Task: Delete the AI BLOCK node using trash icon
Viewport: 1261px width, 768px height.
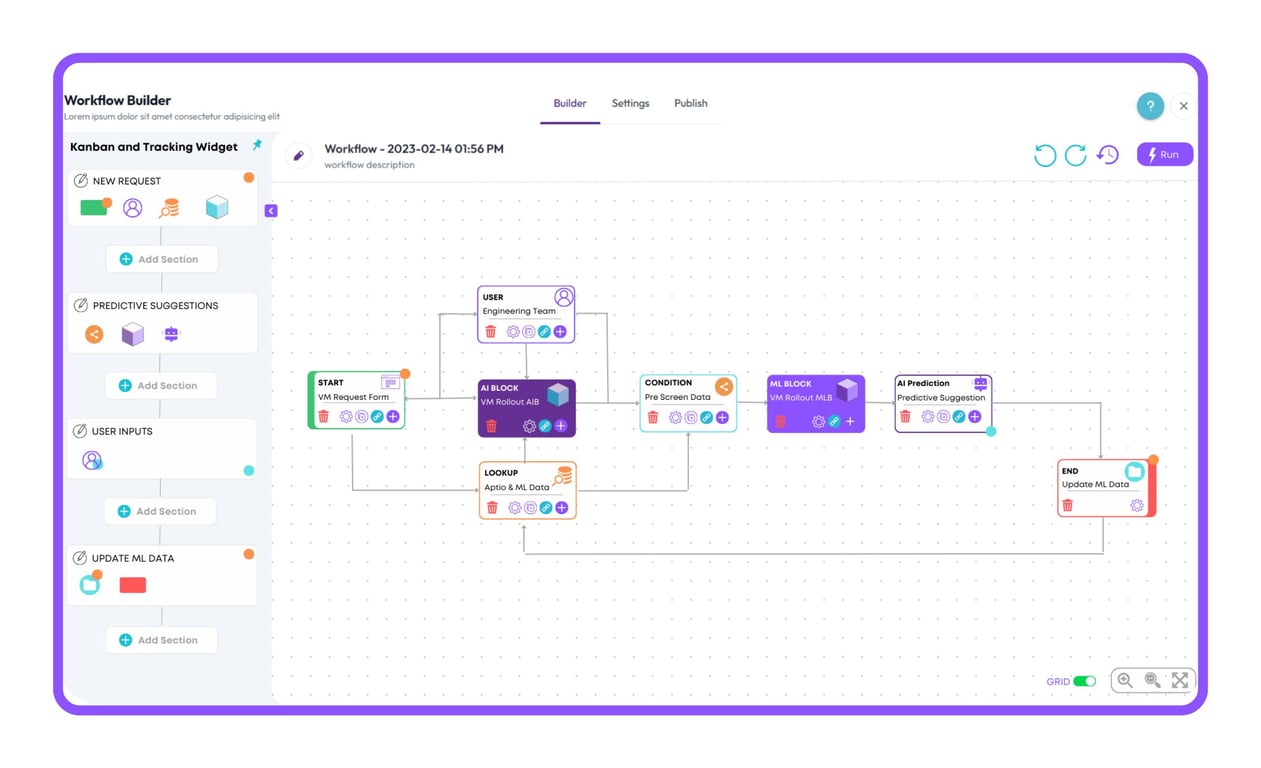Action: (x=492, y=426)
